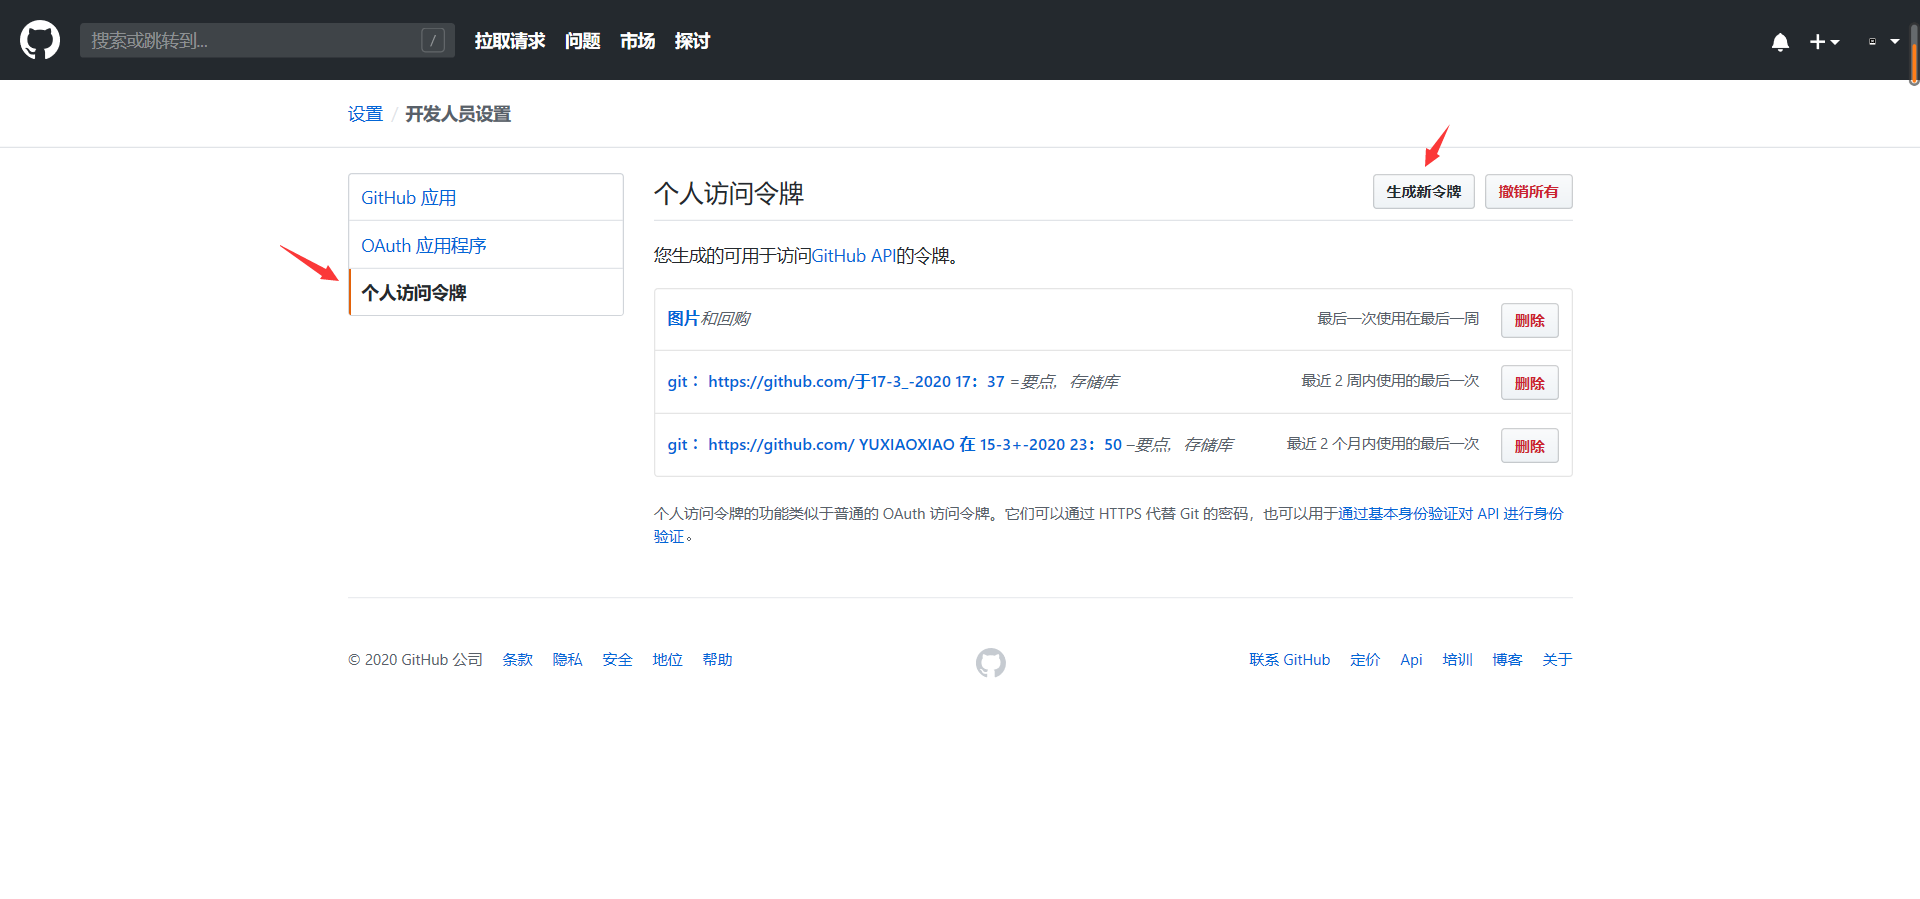
Task: Open 拉取请求 in top navigation
Action: coord(510,41)
